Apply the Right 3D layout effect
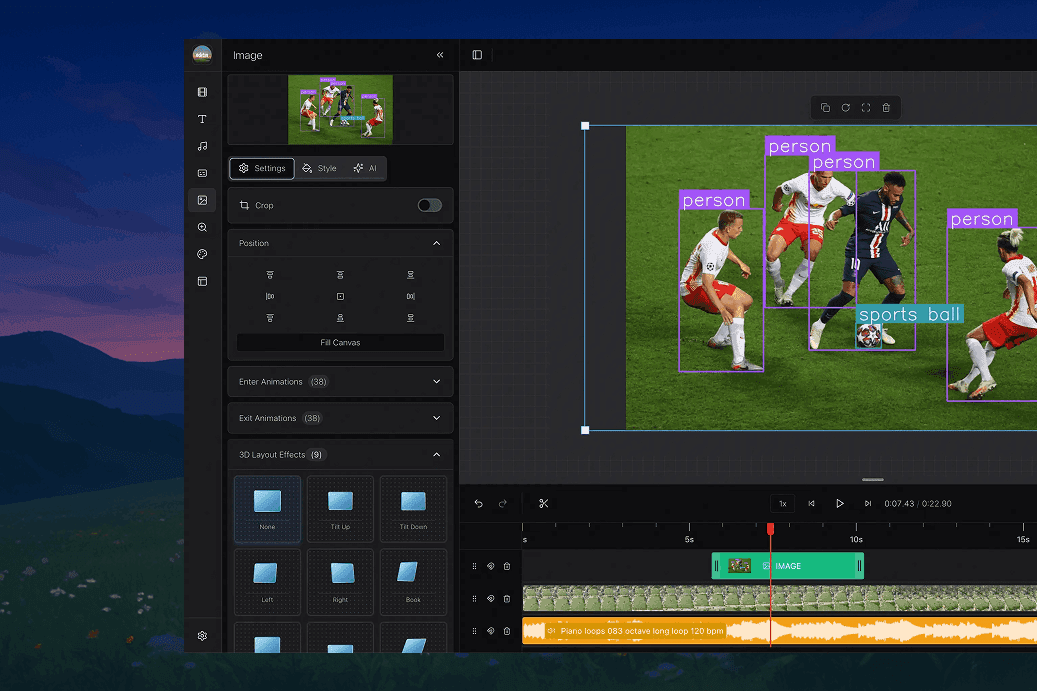This screenshot has width=1037, height=691. coord(340,582)
